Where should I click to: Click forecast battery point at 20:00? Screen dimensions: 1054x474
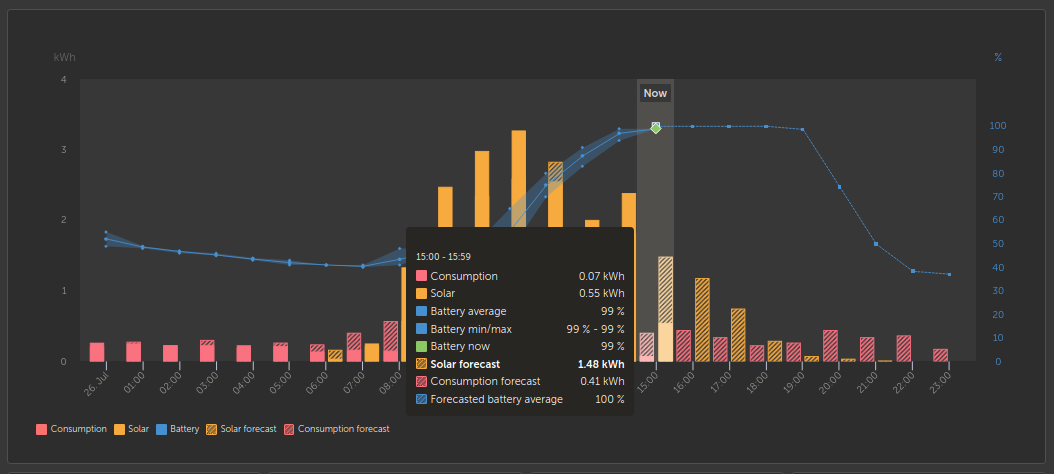point(839,187)
